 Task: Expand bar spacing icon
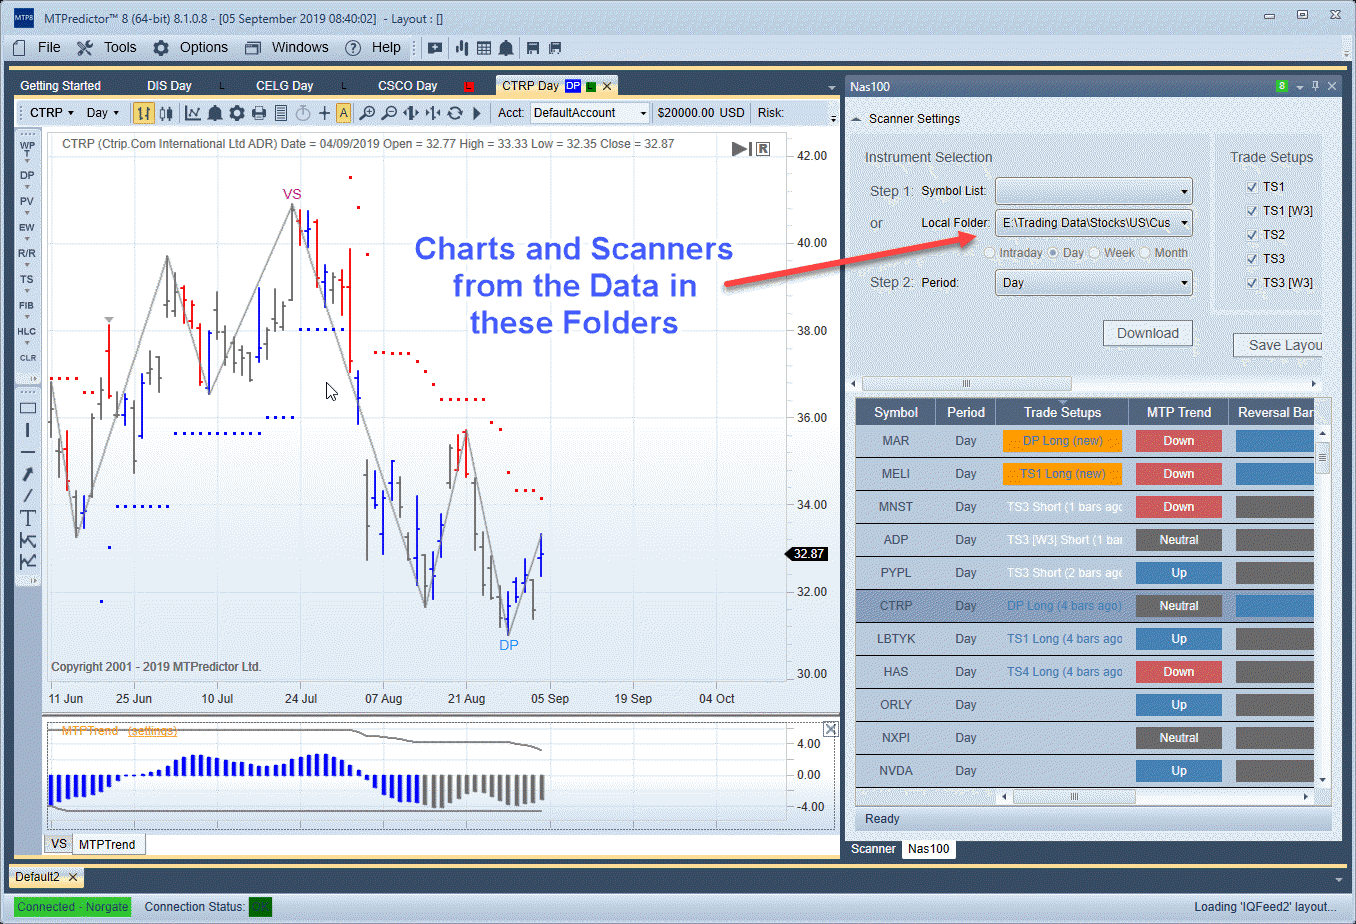pos(411,113)
